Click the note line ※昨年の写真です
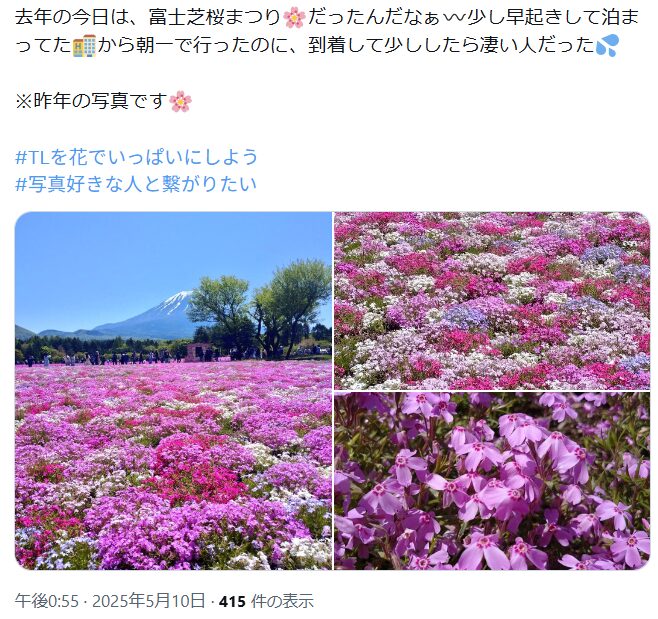Viewport: 658px width, 619px height. [x=104, y=101]
